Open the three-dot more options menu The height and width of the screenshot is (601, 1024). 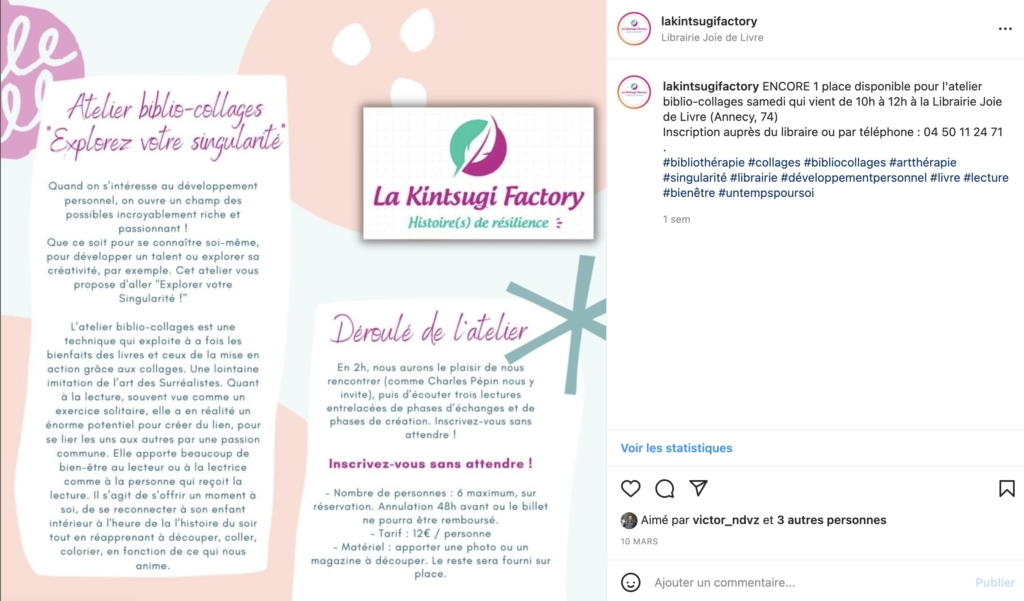pyautogui.click(x=1005, y=29)
